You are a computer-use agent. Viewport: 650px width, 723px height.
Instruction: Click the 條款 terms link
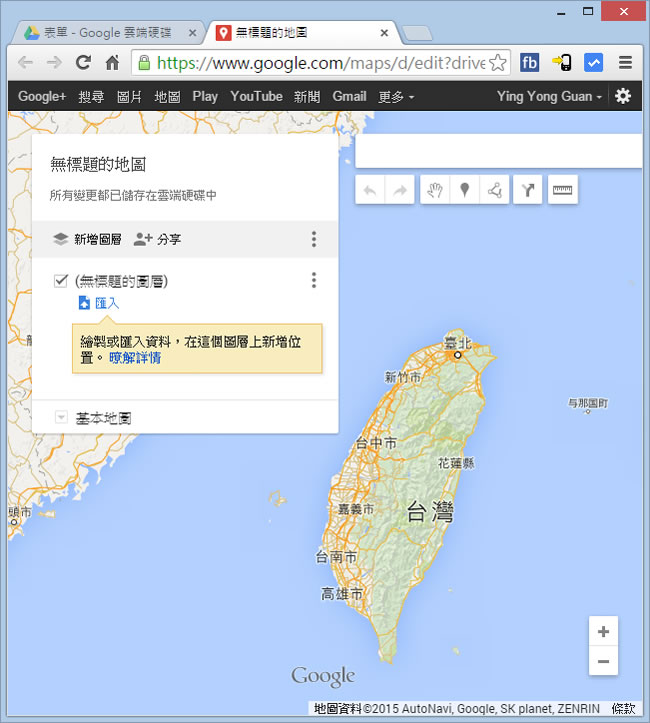(623, 708)
